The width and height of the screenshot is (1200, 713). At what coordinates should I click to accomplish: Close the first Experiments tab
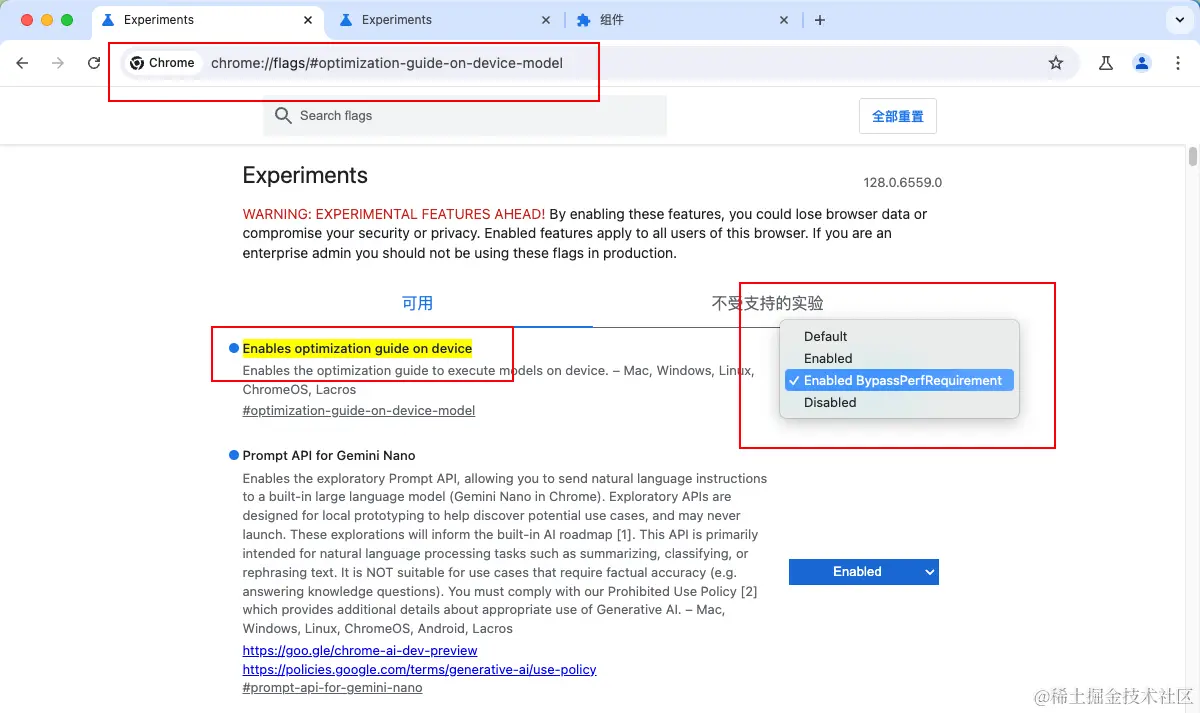pos(308,20)
